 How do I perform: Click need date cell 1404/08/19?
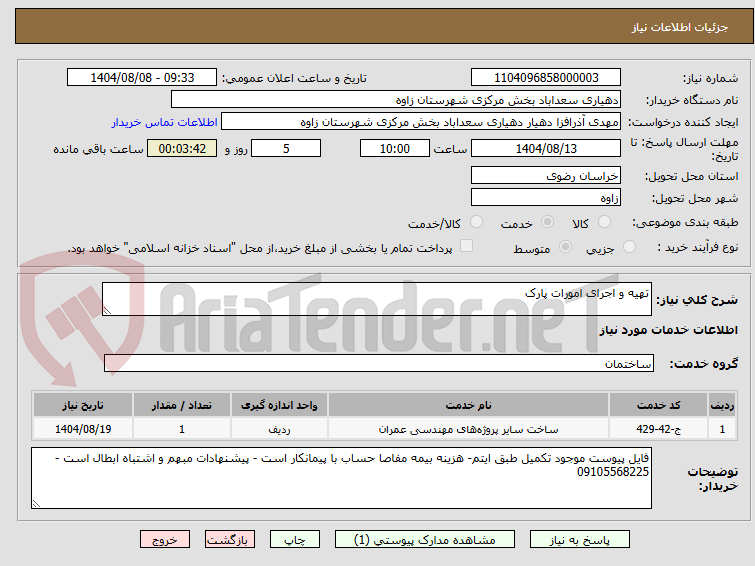(x=83, y=429)
